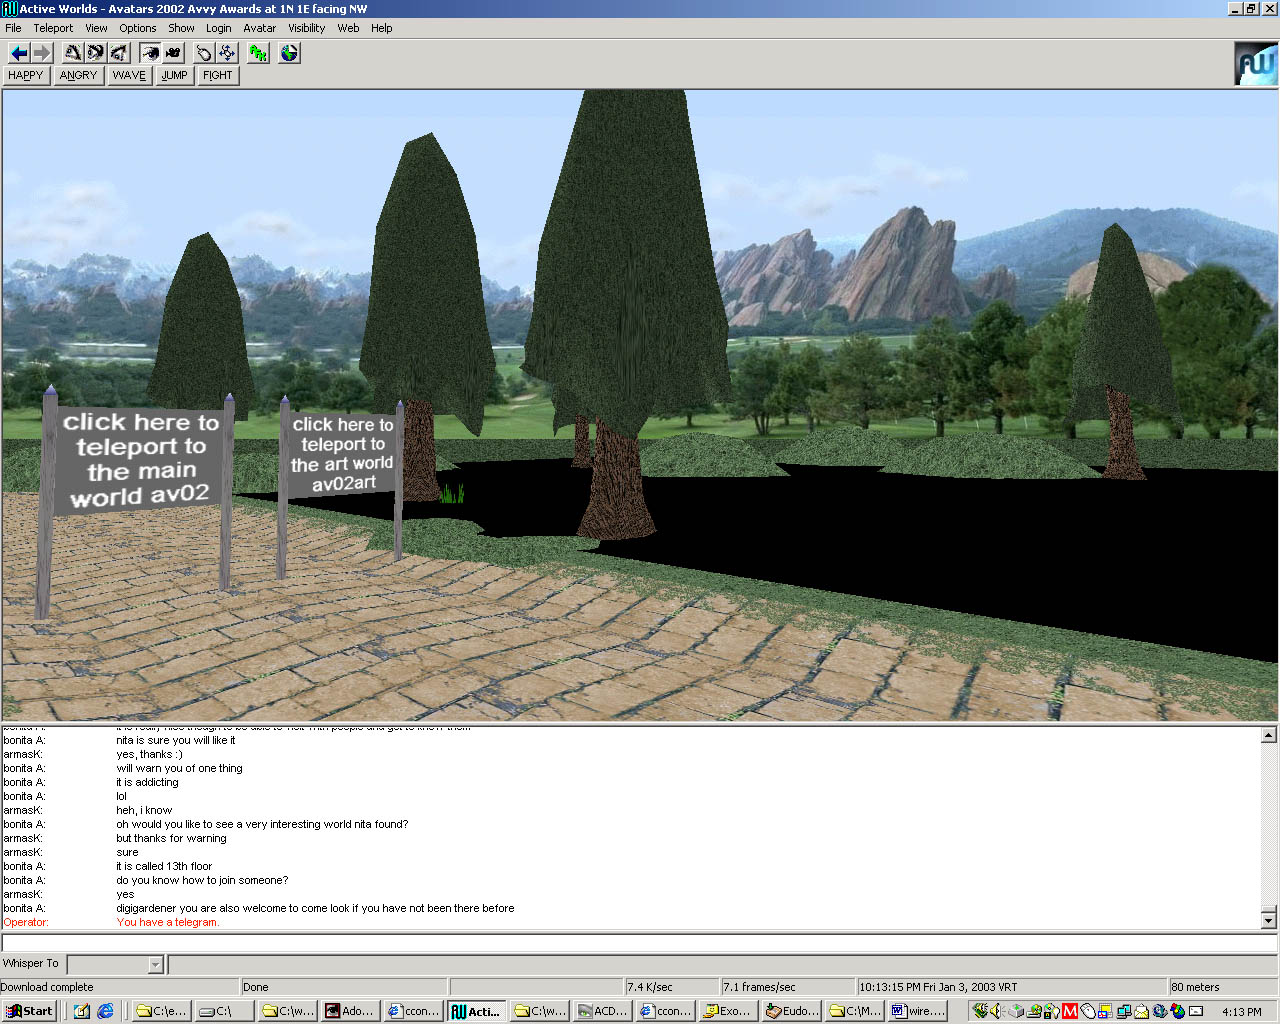Toggle third person camera view
This screenshot has width=1280, height=1024.
[x=173, y=53]
